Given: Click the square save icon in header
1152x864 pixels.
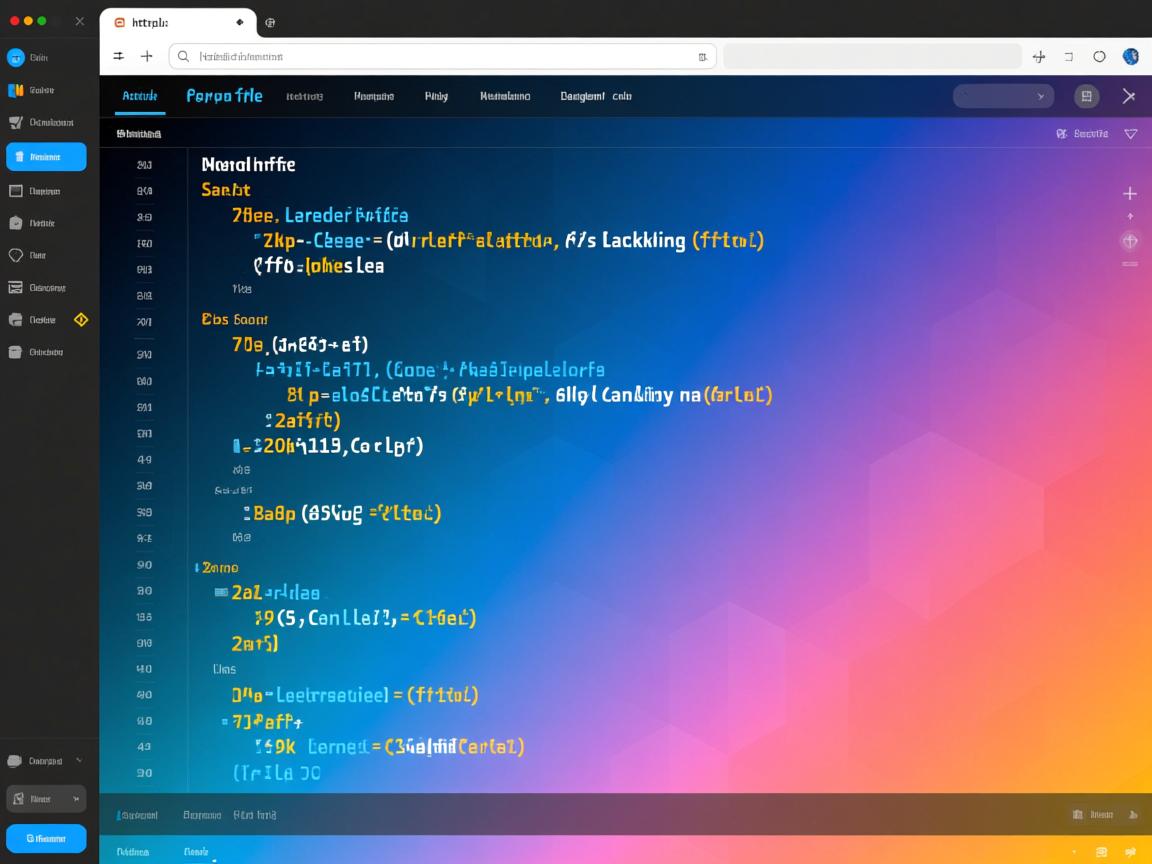Looking at the screenshot, I should 1086,96.
